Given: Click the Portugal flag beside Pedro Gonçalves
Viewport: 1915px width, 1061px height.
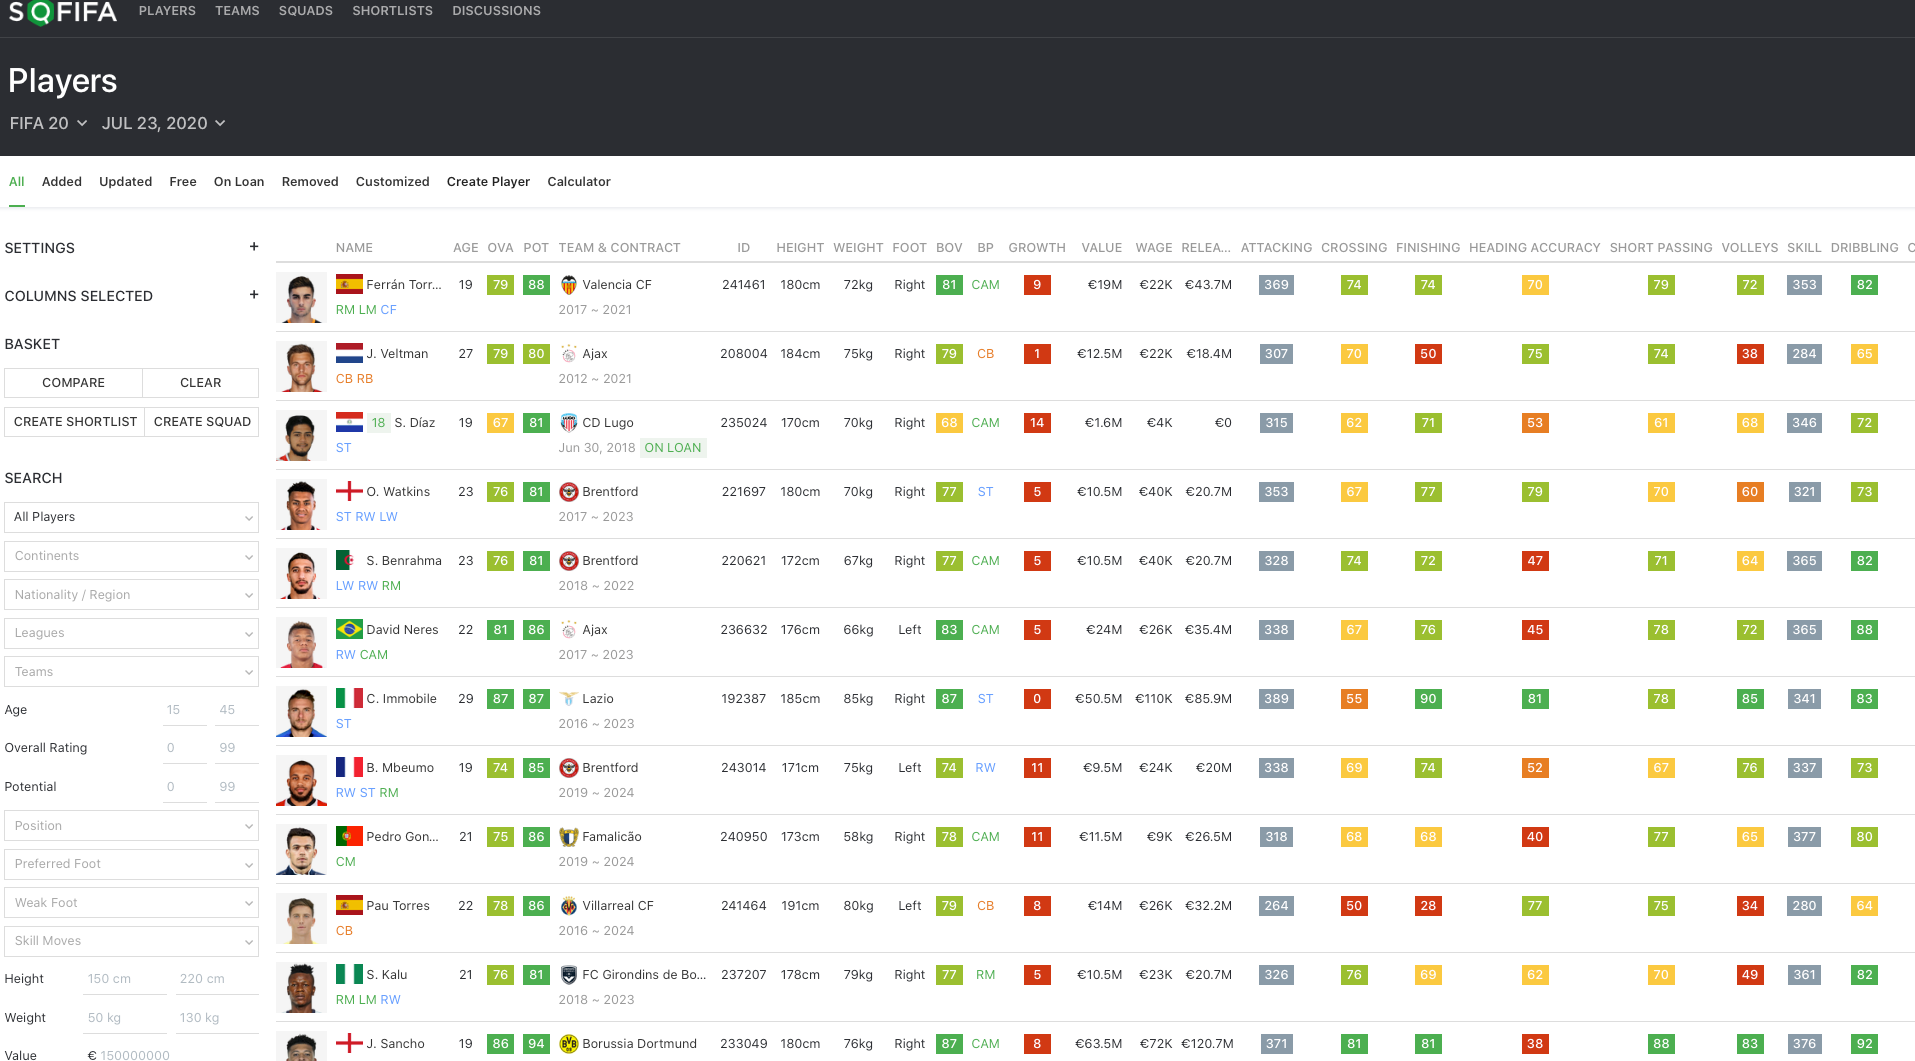Looking at the screenshot, I should click(349, 836).
